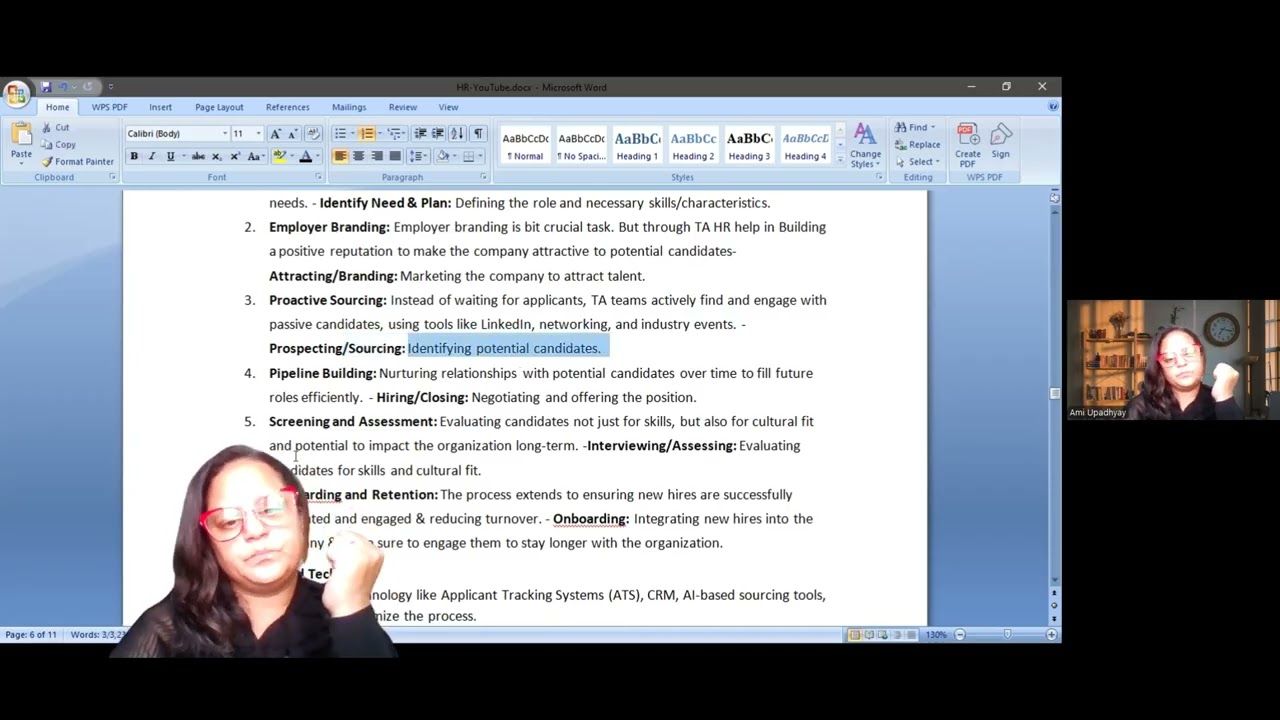Click the vertical document scrollbar

(1054, 393)
